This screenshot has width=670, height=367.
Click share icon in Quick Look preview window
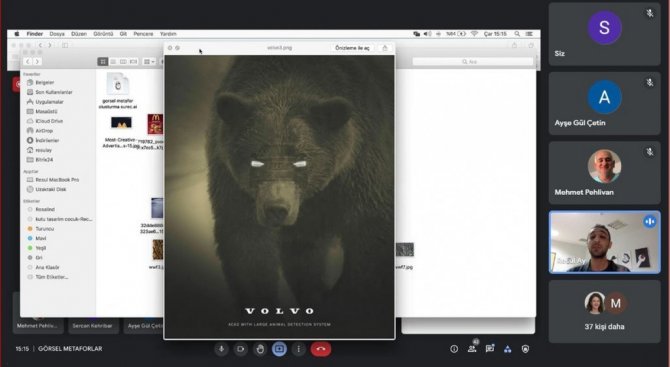point(385,48)
